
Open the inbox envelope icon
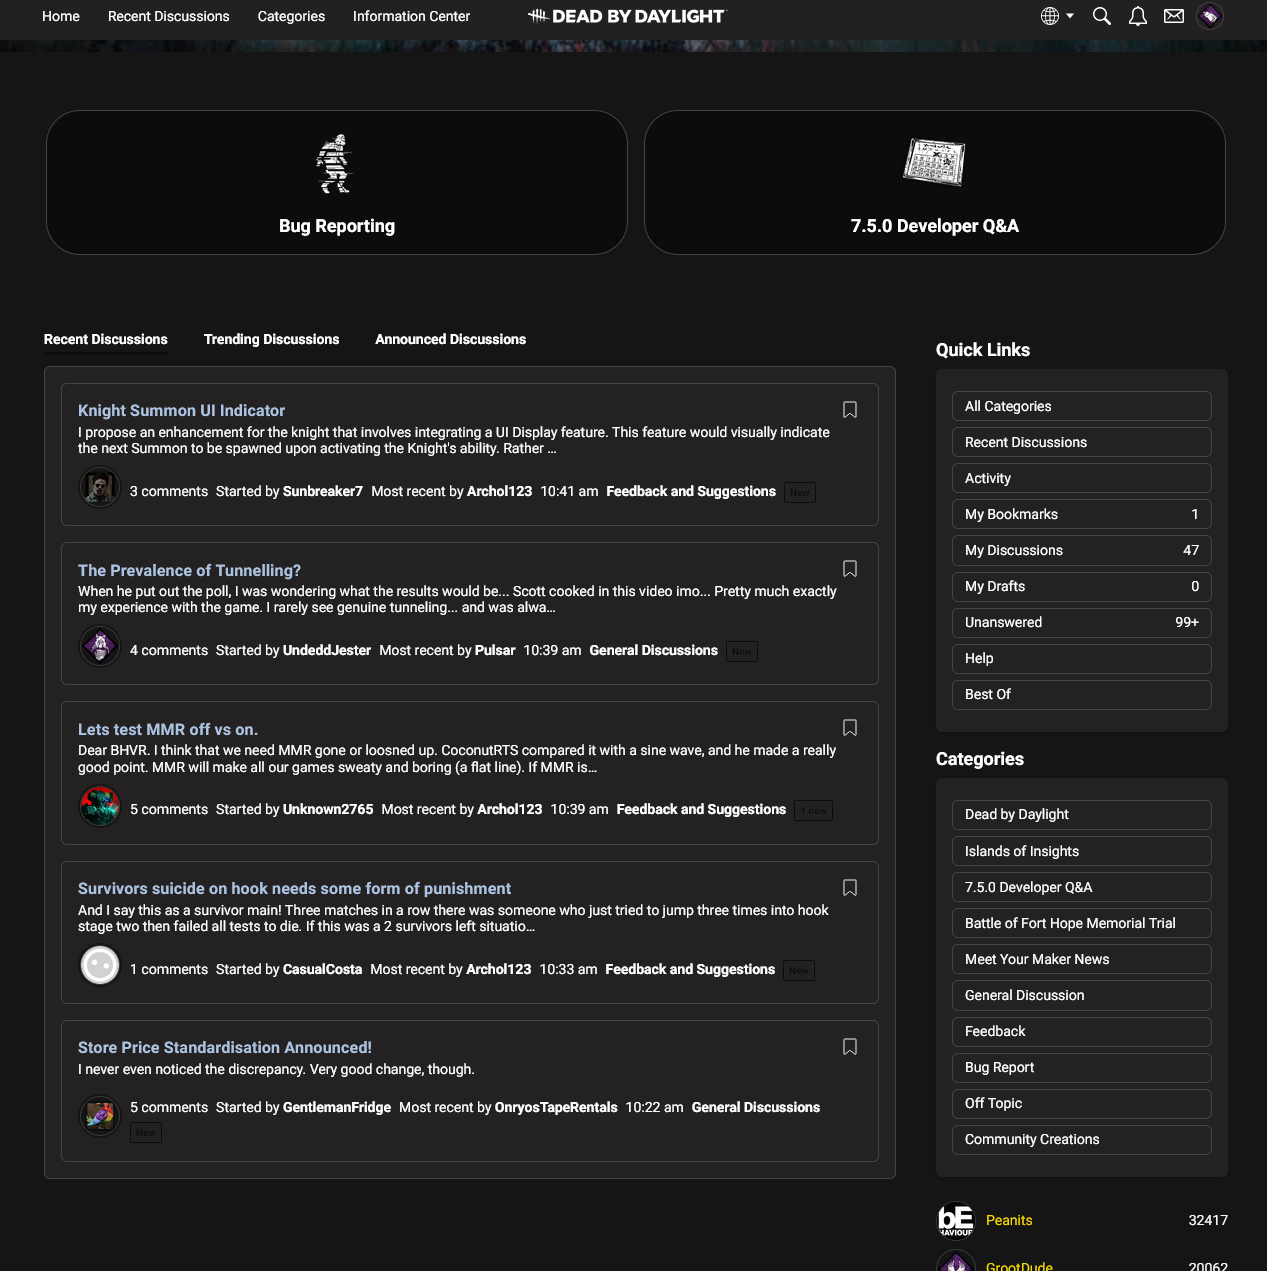click(x=1174, y=16)
